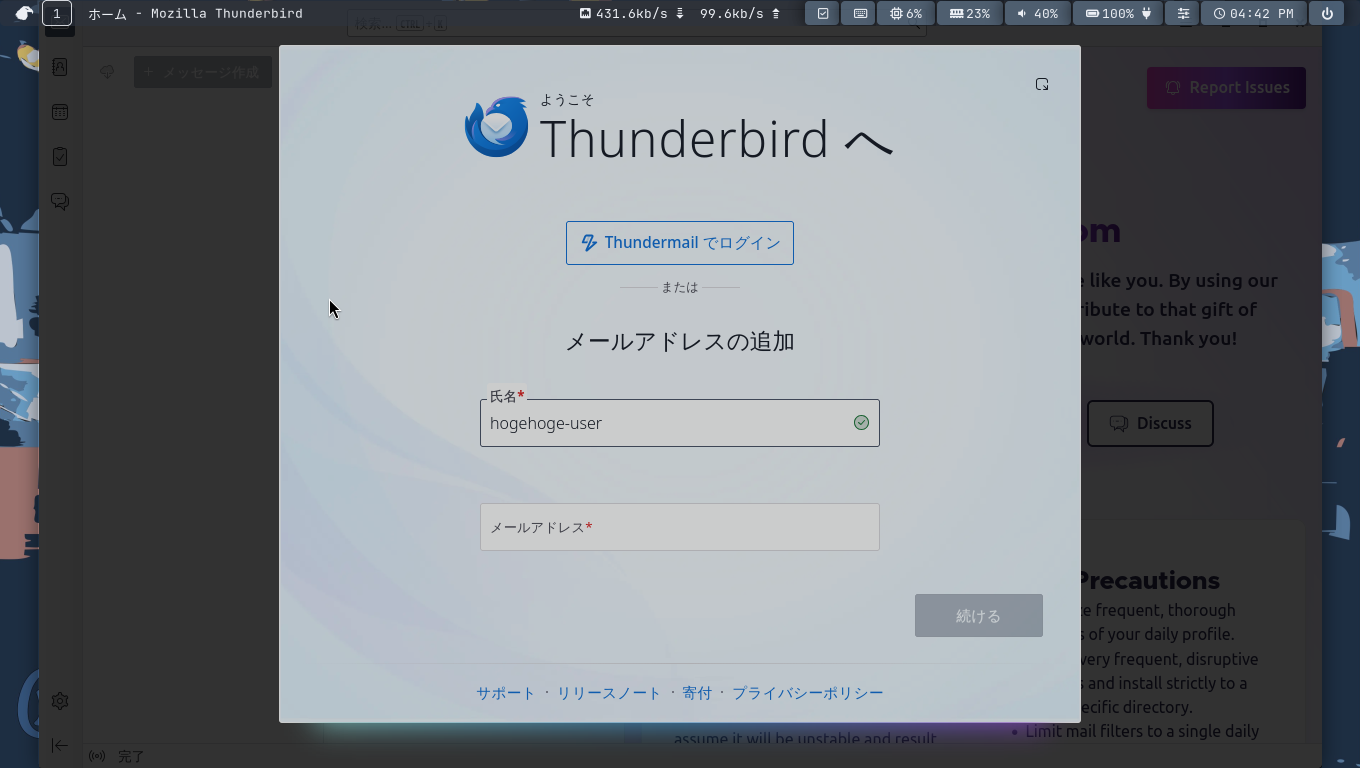Click the power button icon in top panel
Screen dimensions: 1360x768
pos(1327,14)
